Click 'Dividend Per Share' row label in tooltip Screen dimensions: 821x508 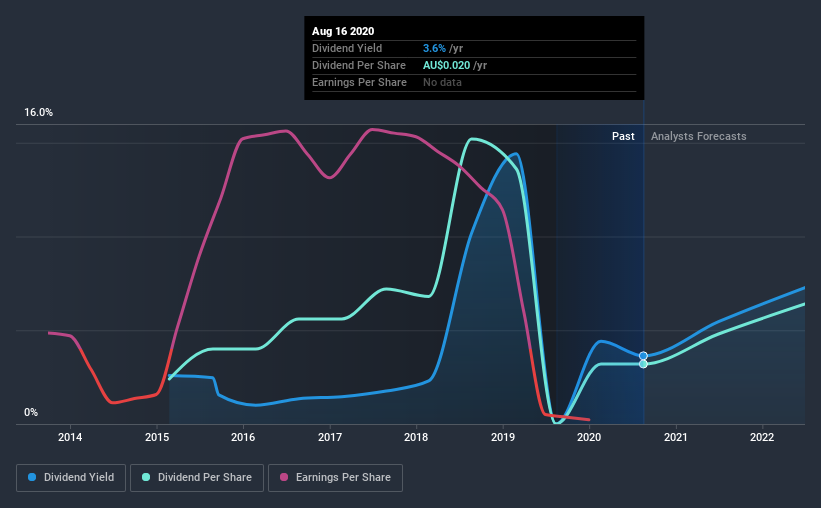[x=359, y=65]
